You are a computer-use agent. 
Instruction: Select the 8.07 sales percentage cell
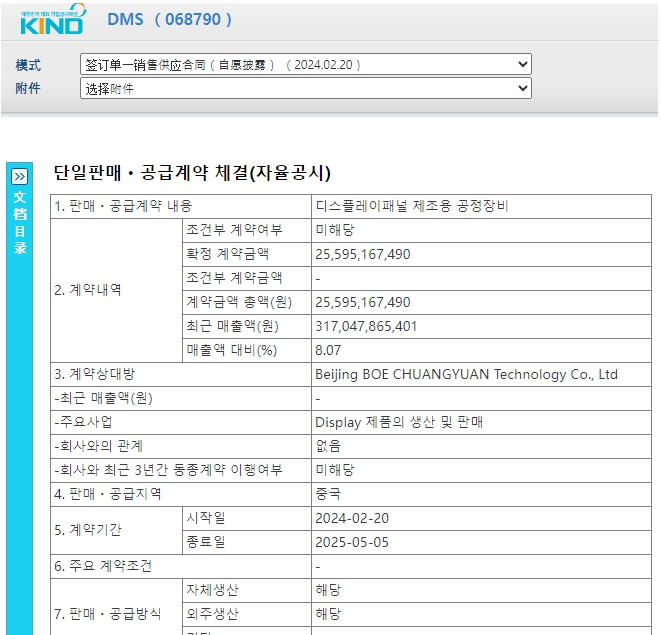click(x=328, y=350)
